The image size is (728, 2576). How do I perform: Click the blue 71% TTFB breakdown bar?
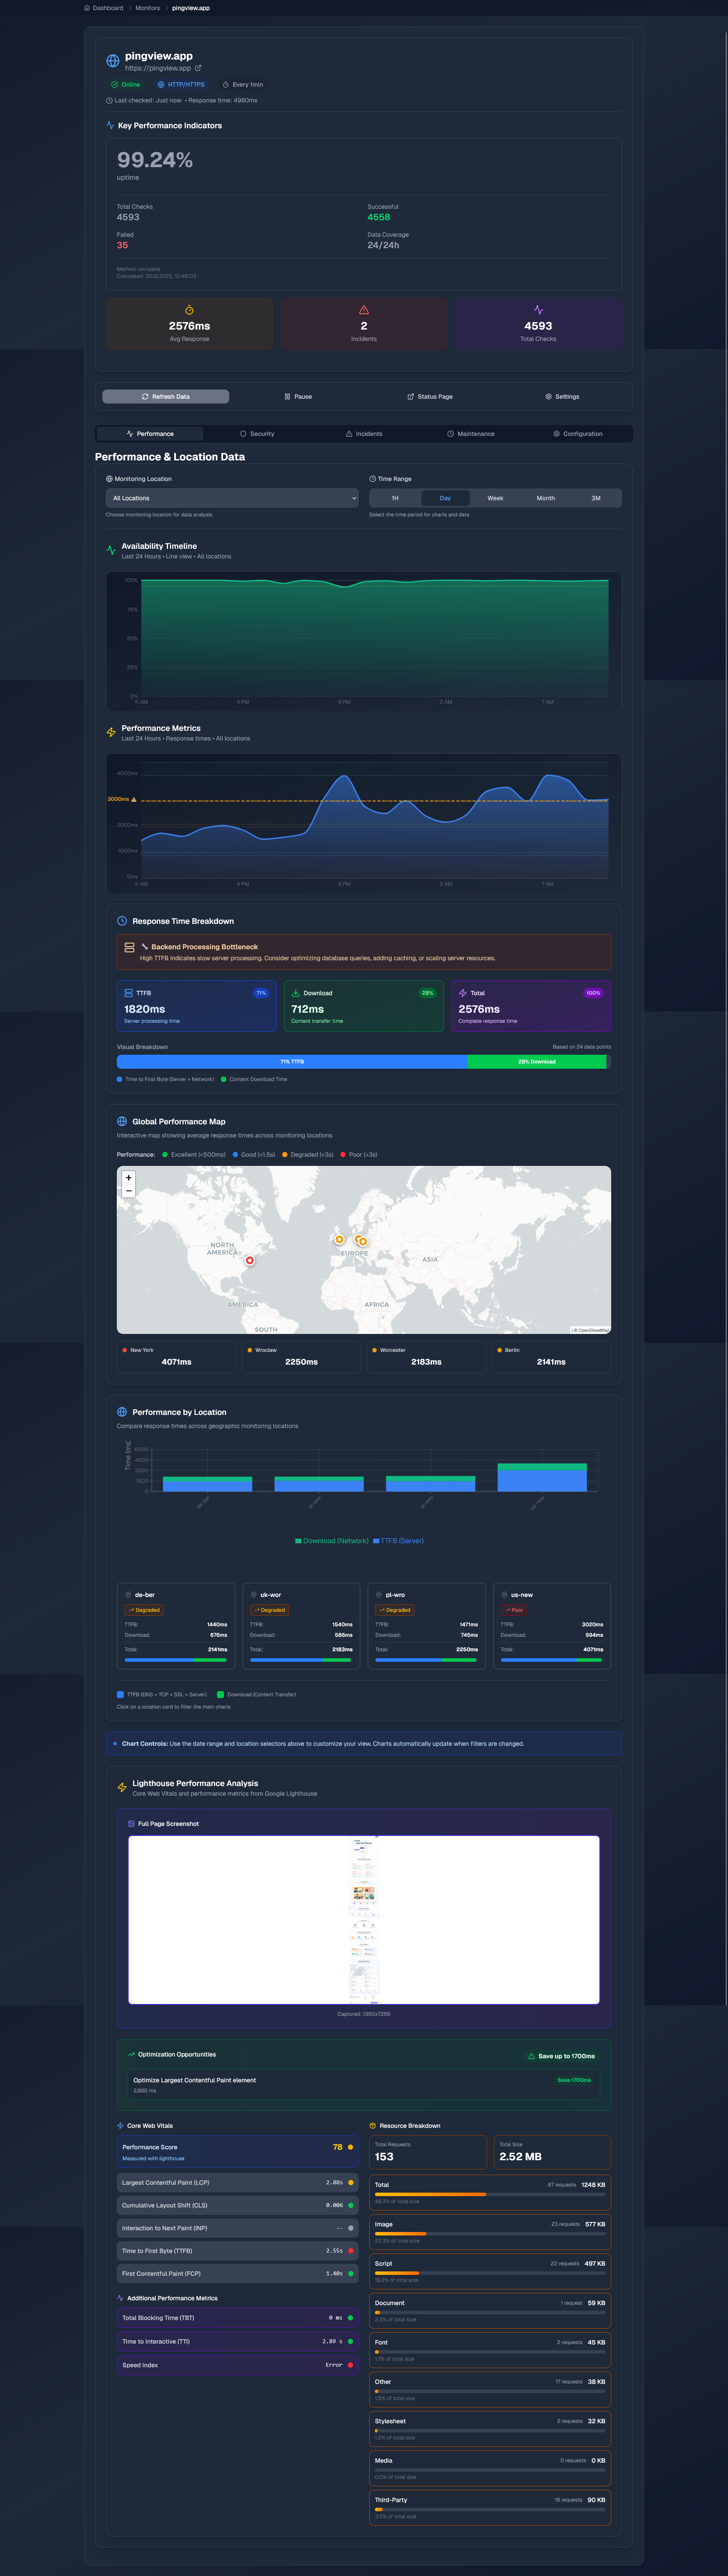coord(292,1062)
